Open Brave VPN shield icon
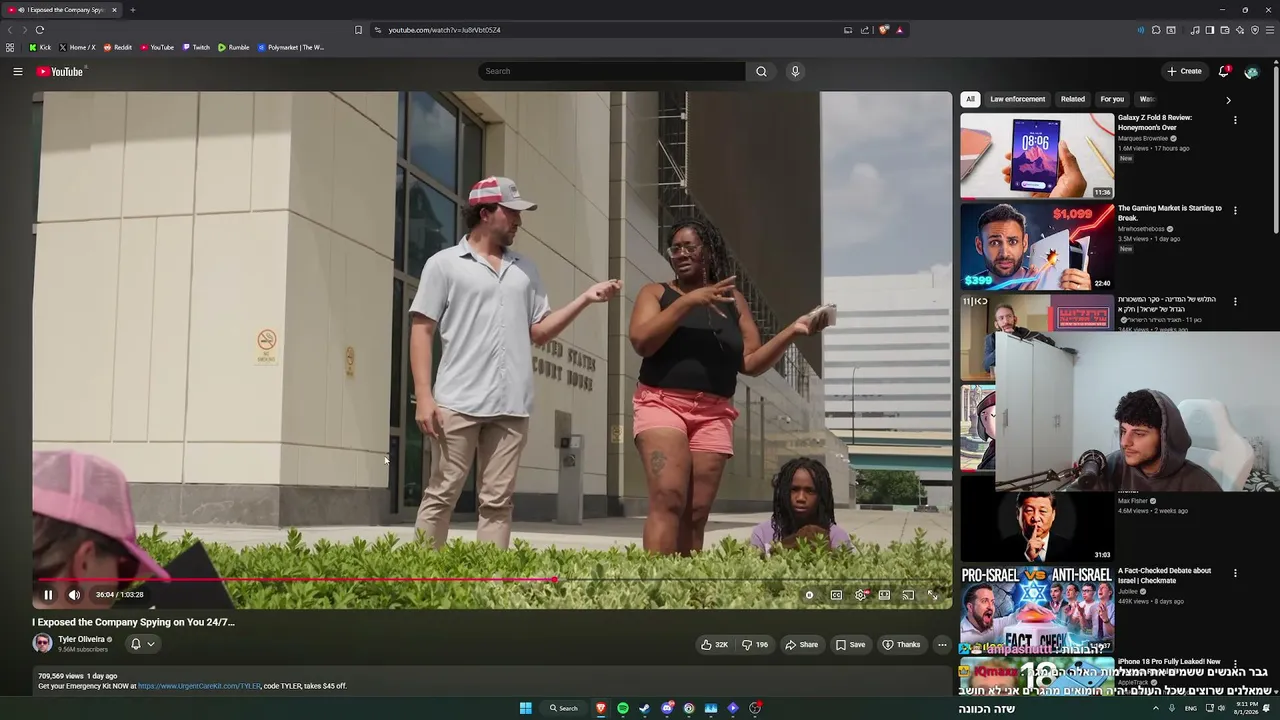1280x720 pixels. [1255, 30]
